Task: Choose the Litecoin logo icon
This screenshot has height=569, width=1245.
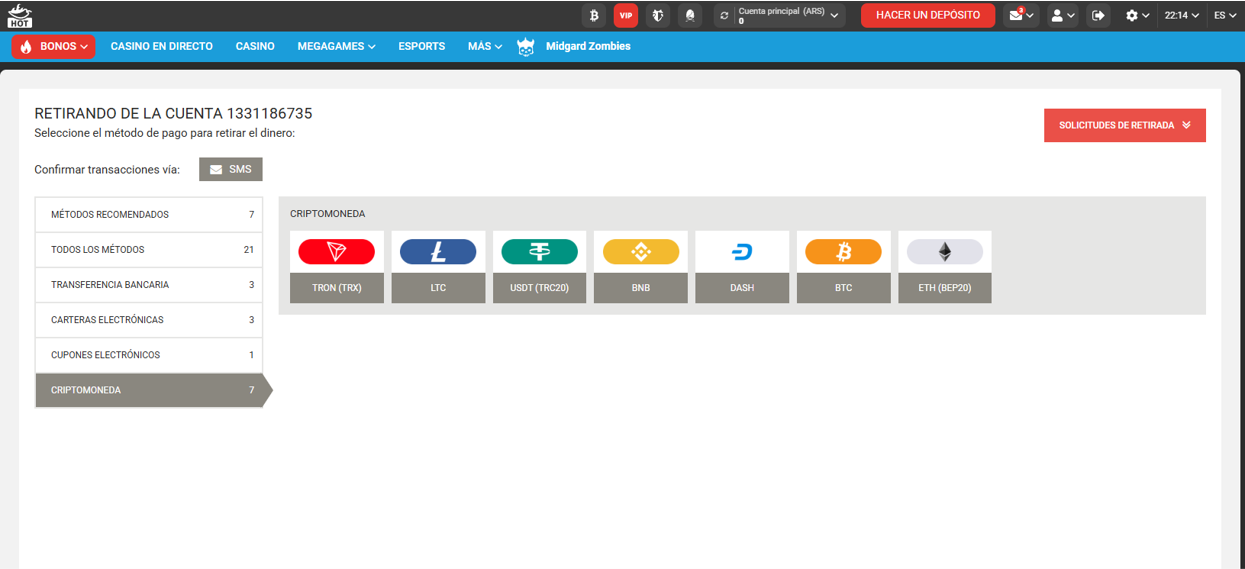Action: [438, 252]
